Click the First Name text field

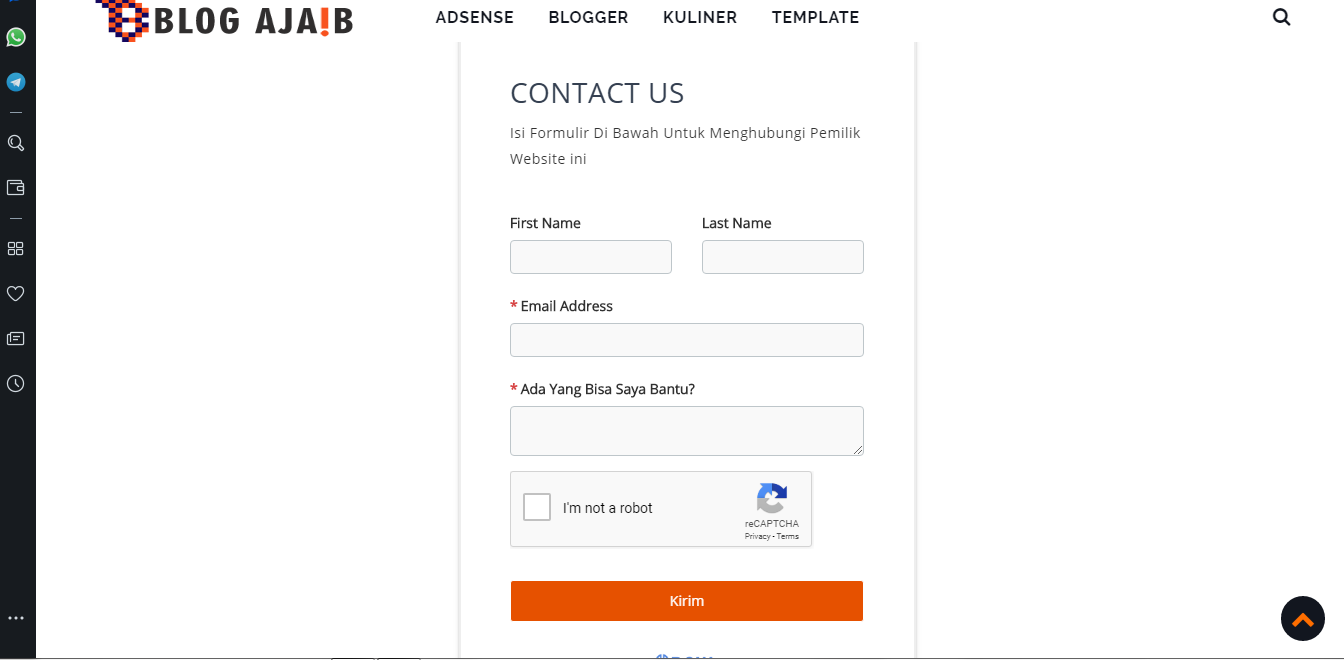(590, 257)
